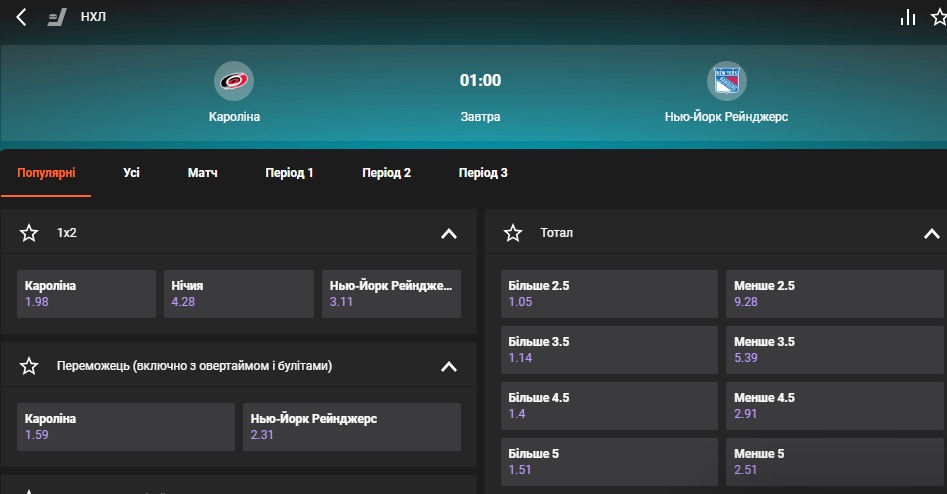Open the match statistics bar chart icon
Screen dimensions: 947x494
point(908,17)
